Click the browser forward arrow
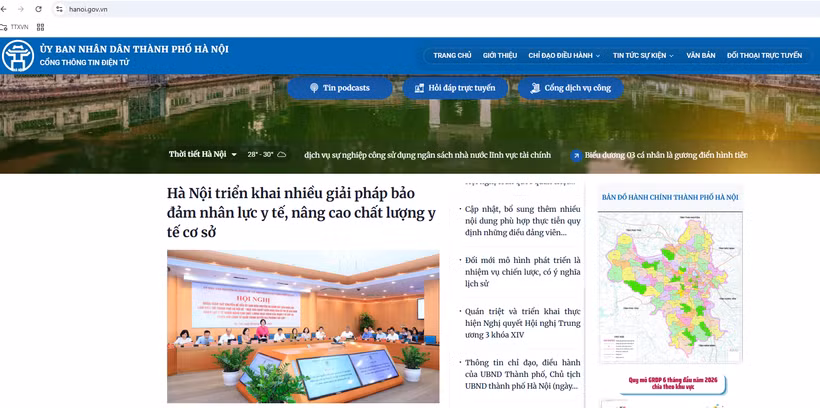Viewport: 820px width, 408px height. [x=21, y=9]
